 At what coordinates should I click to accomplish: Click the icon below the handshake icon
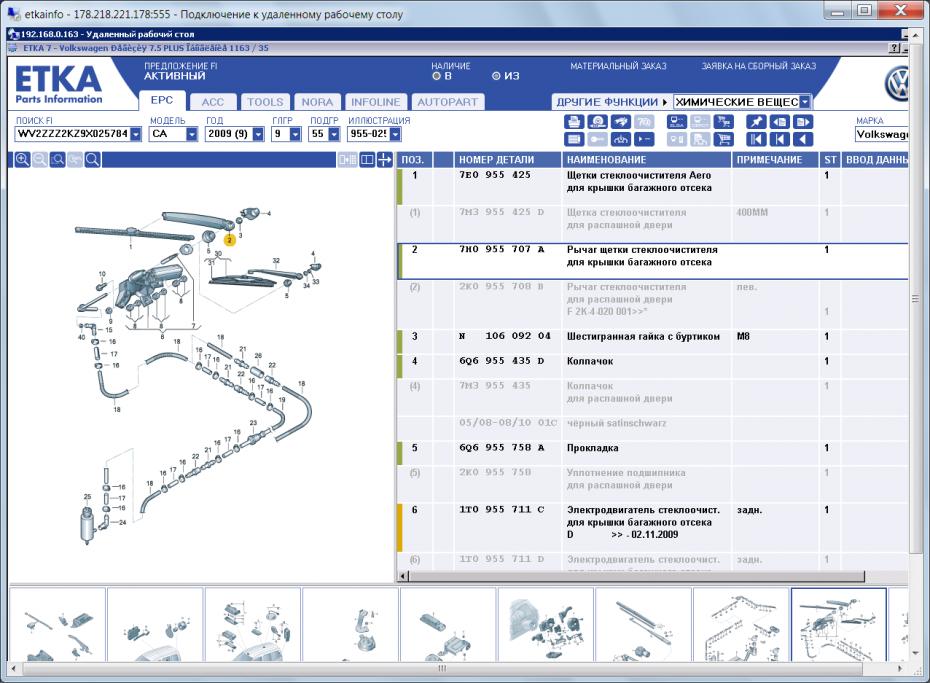click(x=621, y=139)
